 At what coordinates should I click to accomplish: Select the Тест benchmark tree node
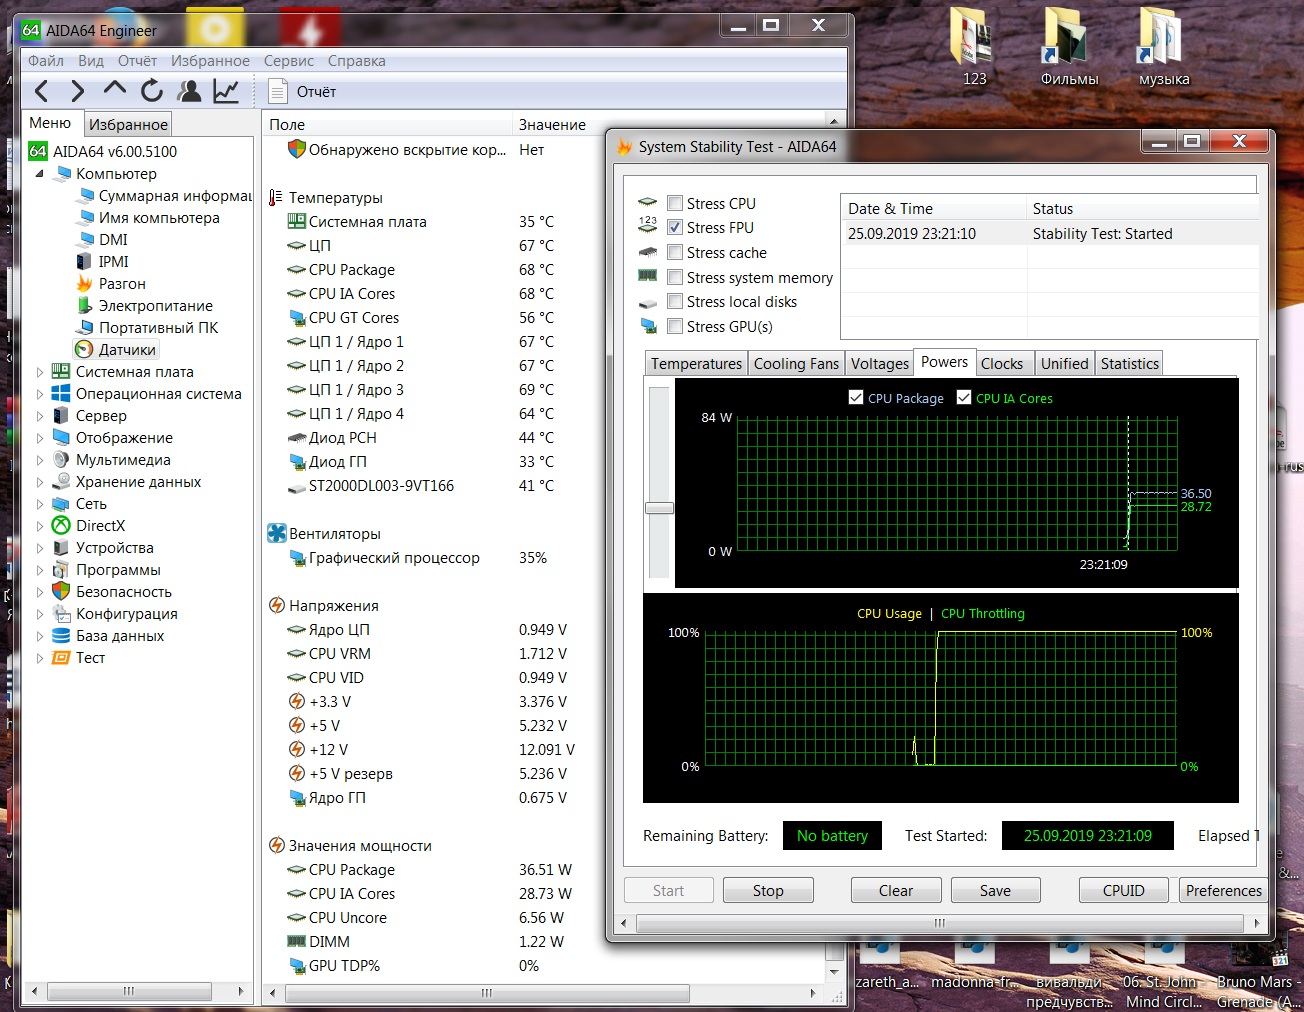[x=90, y=658]
